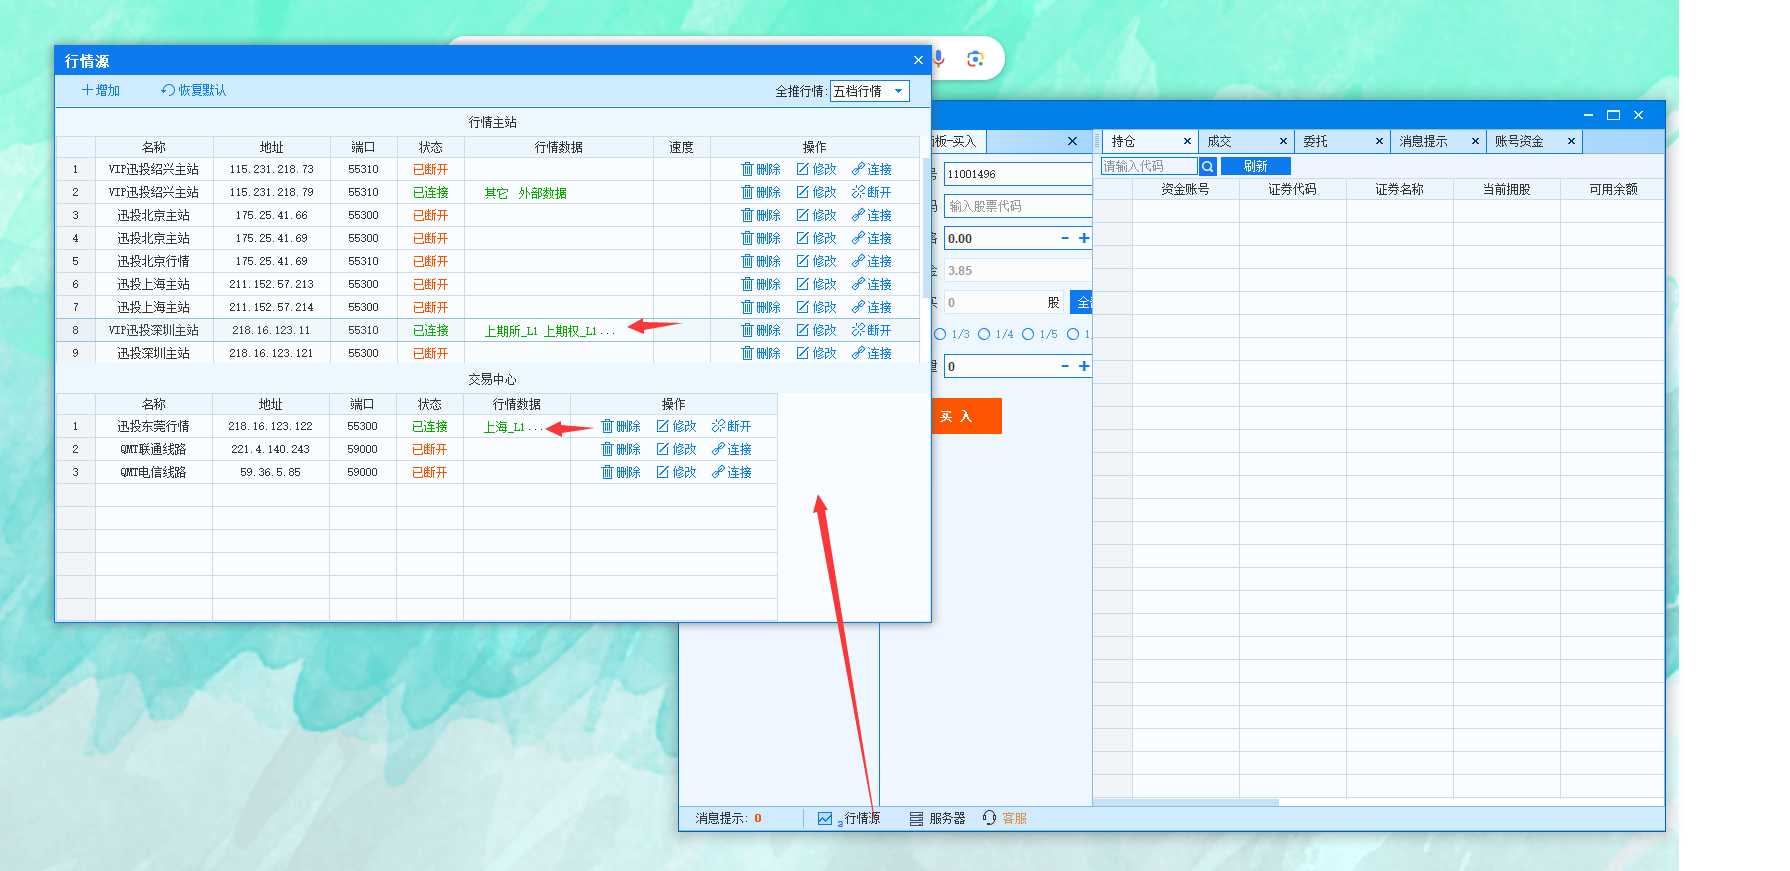
Task: Click the microphone voice search icon
Action: [x=939, y=59]
